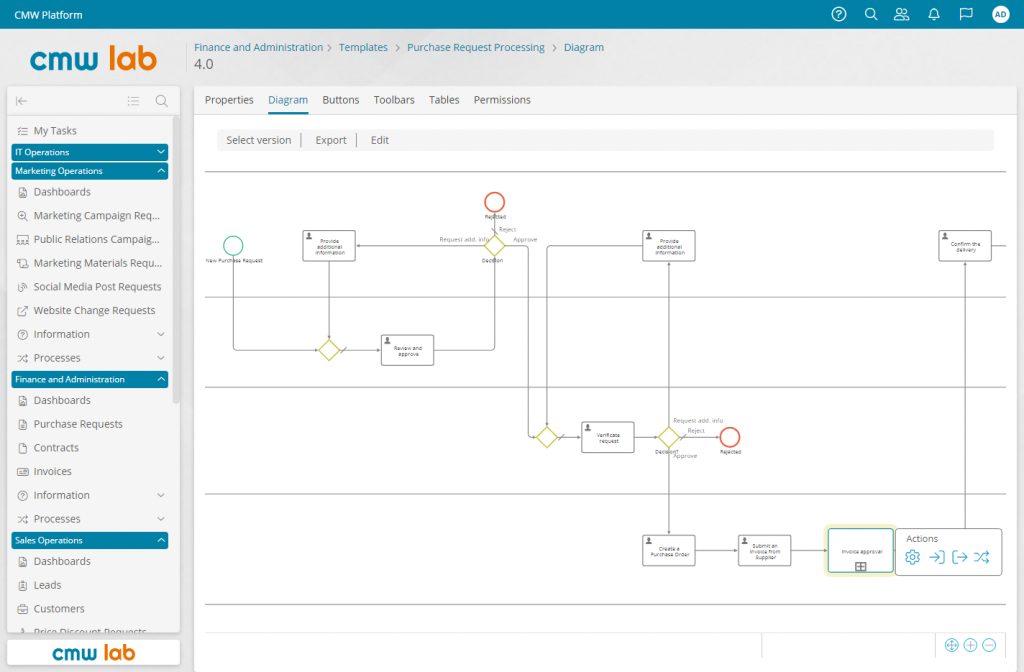Open the sidebar list view icon
Screen dimensions: 1024x672
[133, 101]
